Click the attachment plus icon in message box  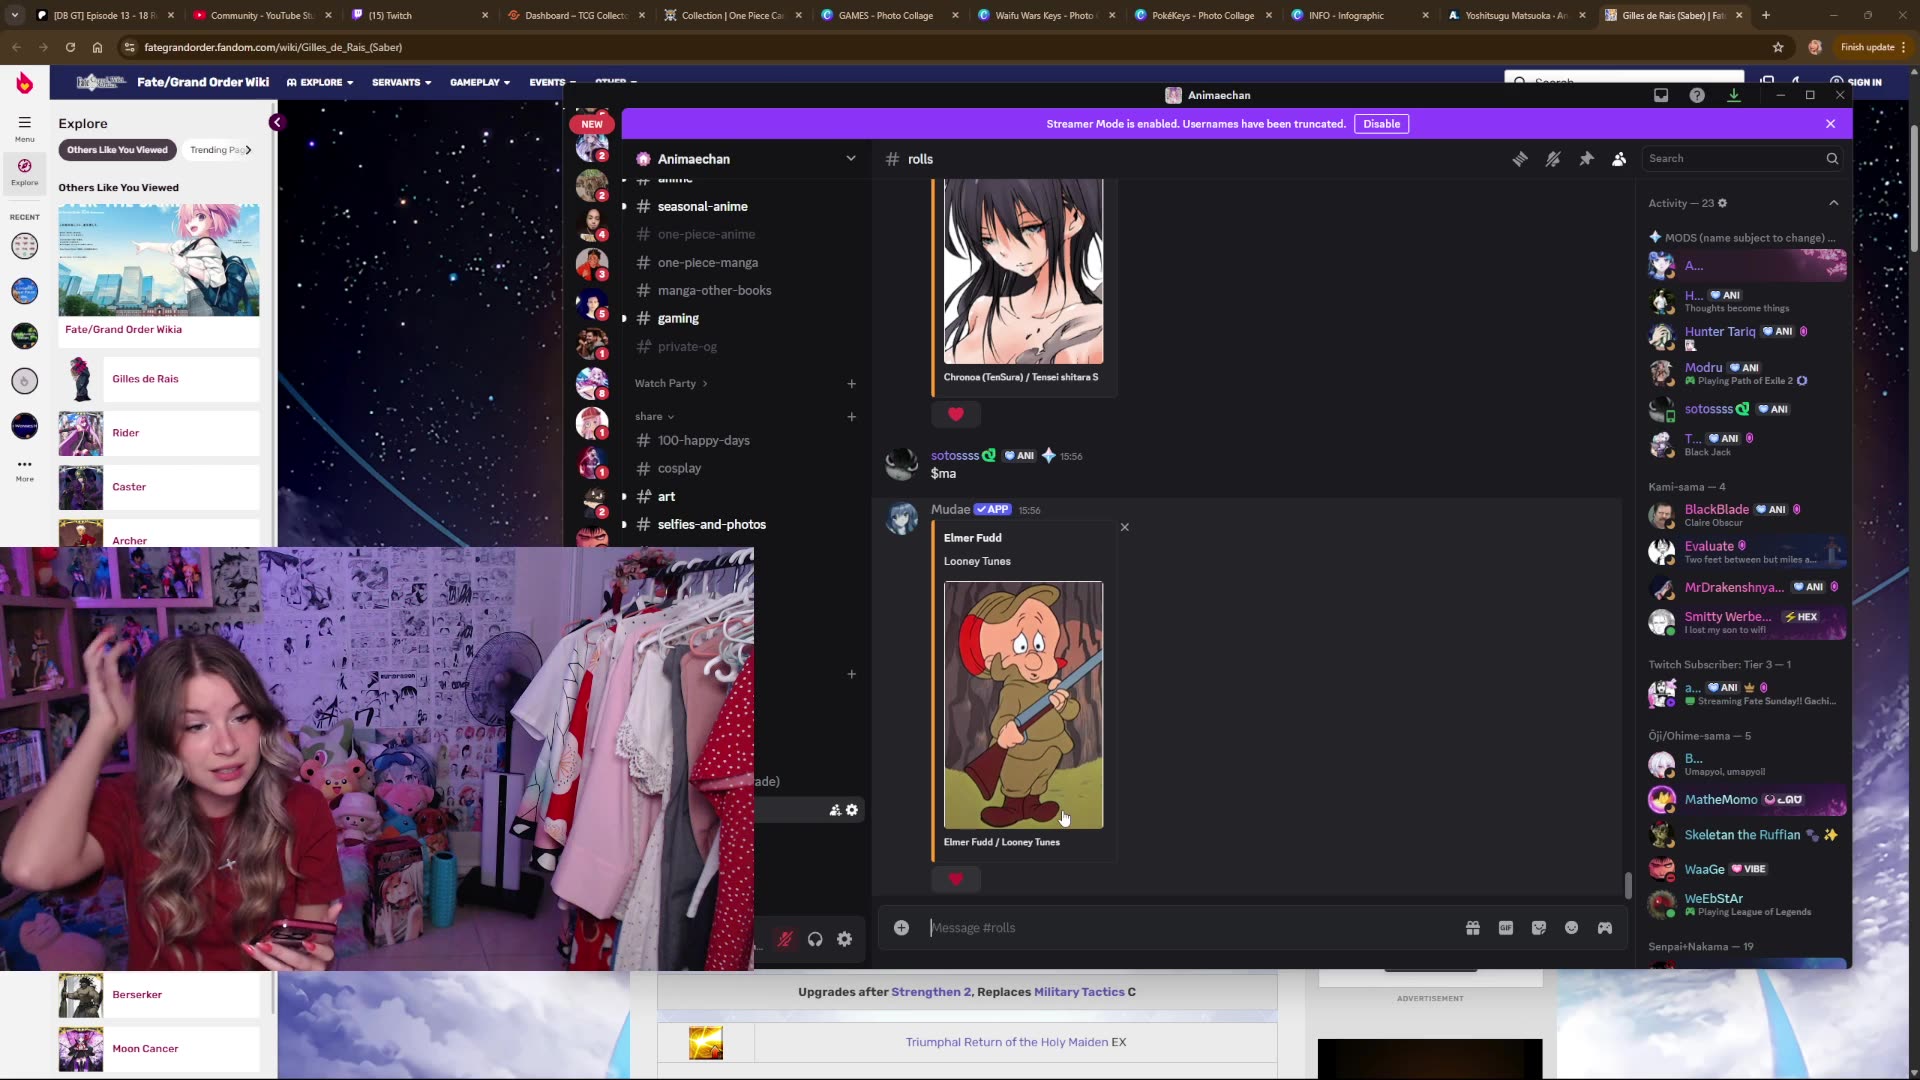point(901,927)
